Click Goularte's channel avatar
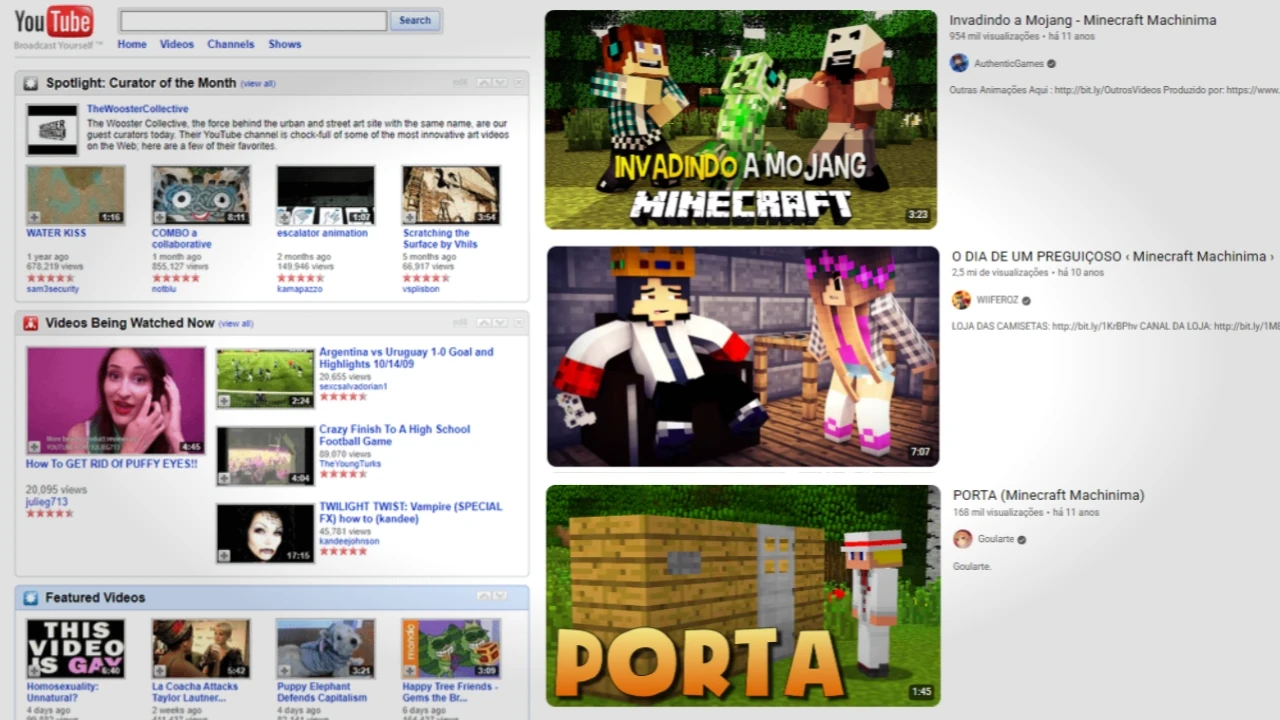Viewport: 1280px width, 720px height. 962,539
